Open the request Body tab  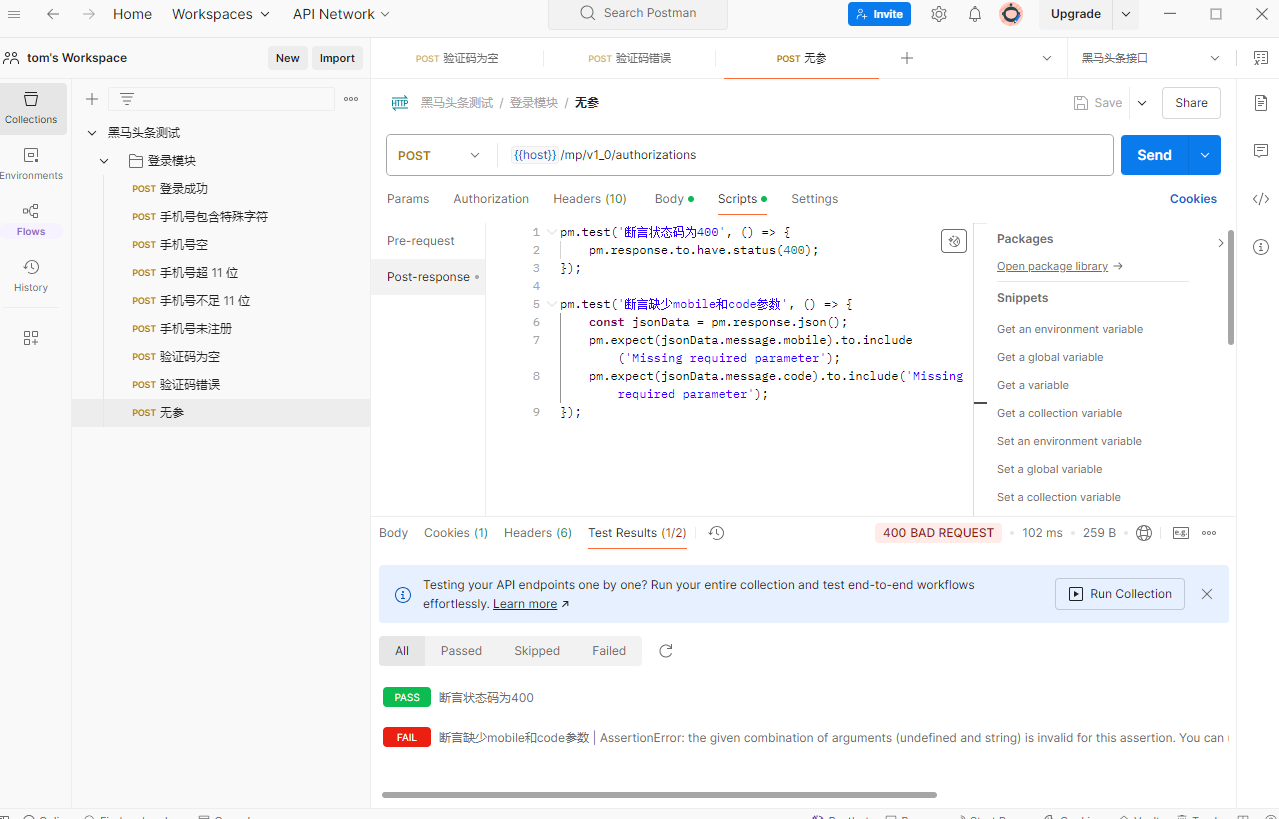[x=673, y=199]
